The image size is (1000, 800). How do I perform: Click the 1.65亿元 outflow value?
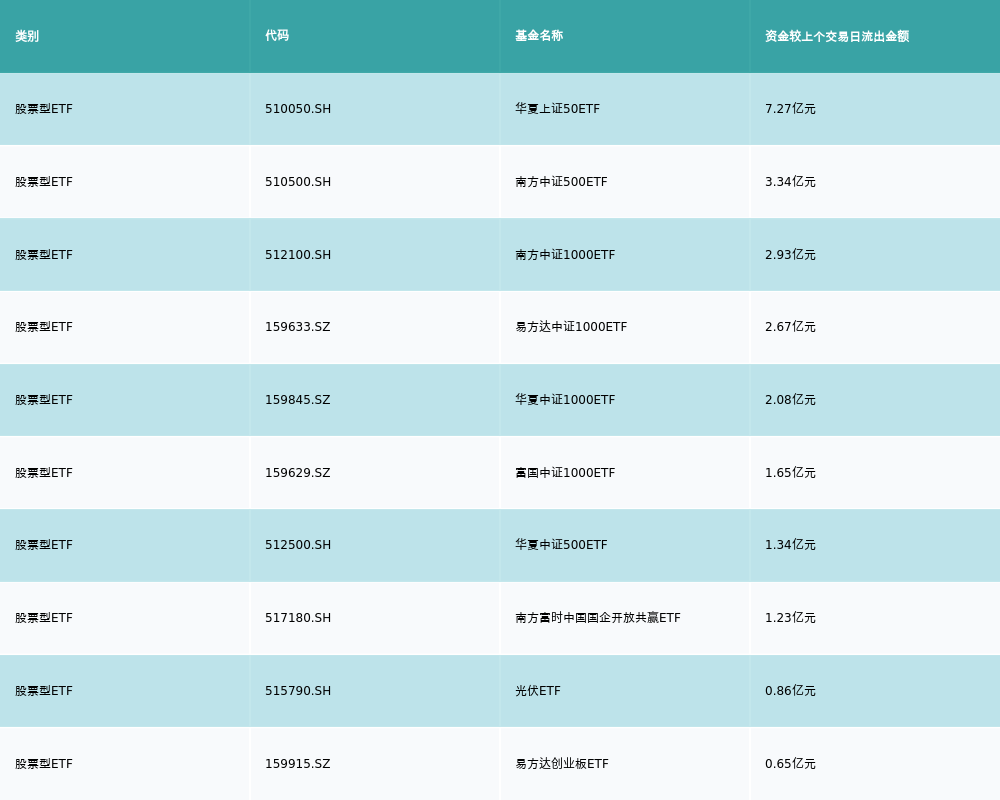pos(790,473)
